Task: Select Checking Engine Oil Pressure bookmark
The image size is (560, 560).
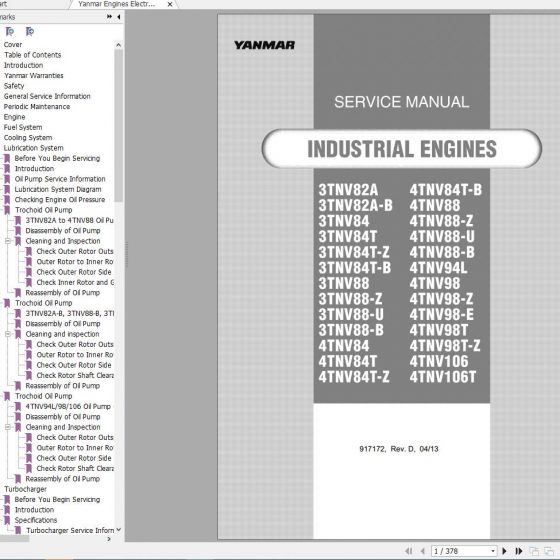Action: 60,200
